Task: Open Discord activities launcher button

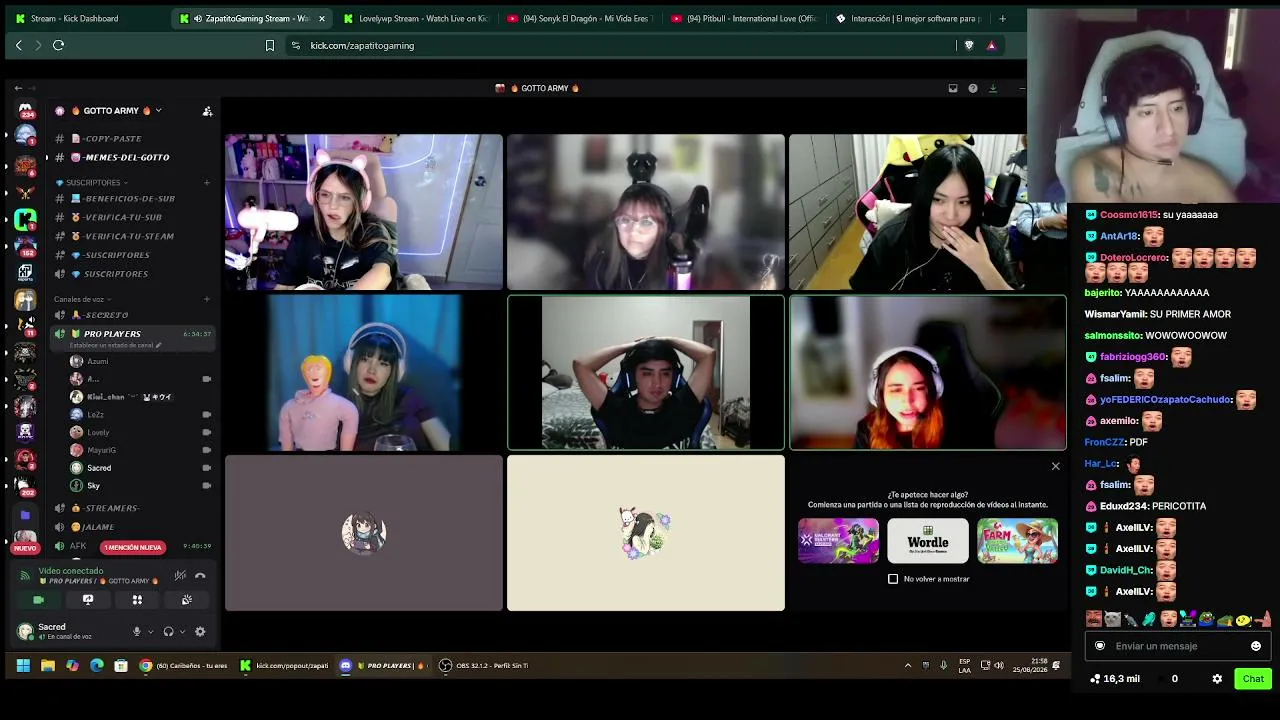Action: [x=137, y=600]
